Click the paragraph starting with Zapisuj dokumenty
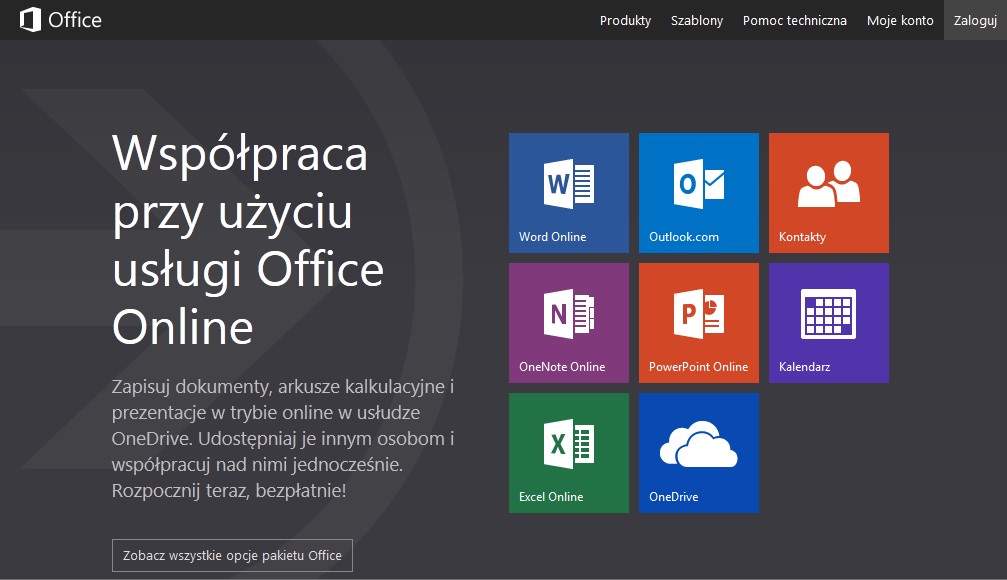 [x=283, y=438]
